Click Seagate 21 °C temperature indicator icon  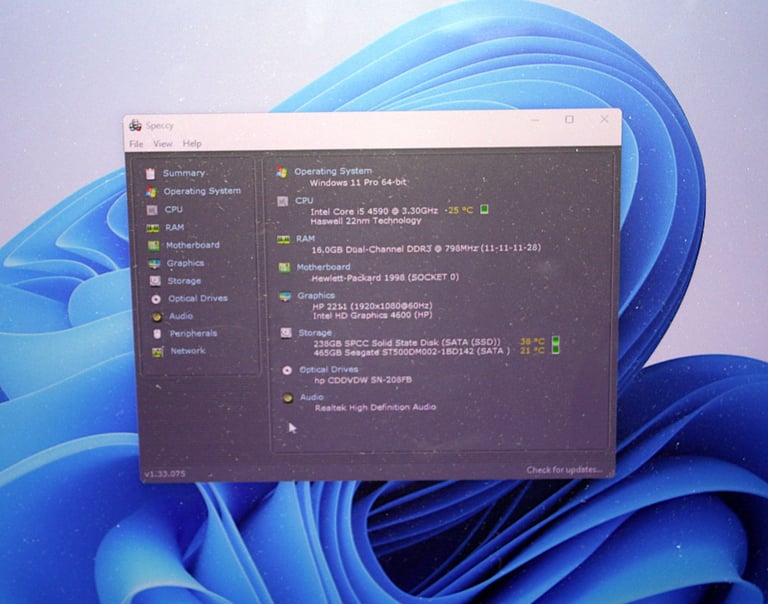pyautogui.click(x=555, y=349)
